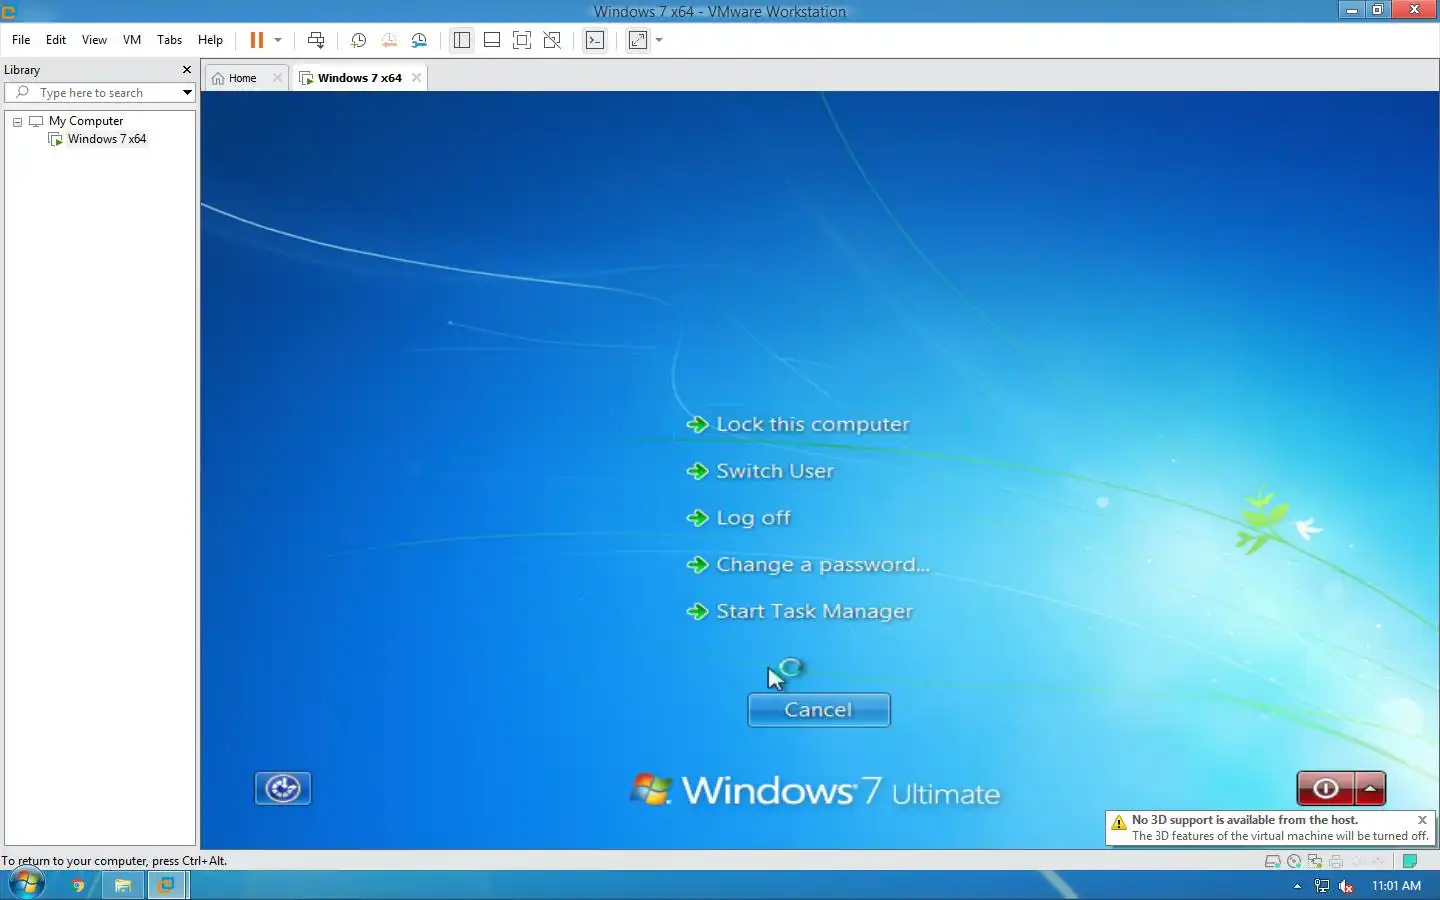Click Start Task Manager

[800, 611]
